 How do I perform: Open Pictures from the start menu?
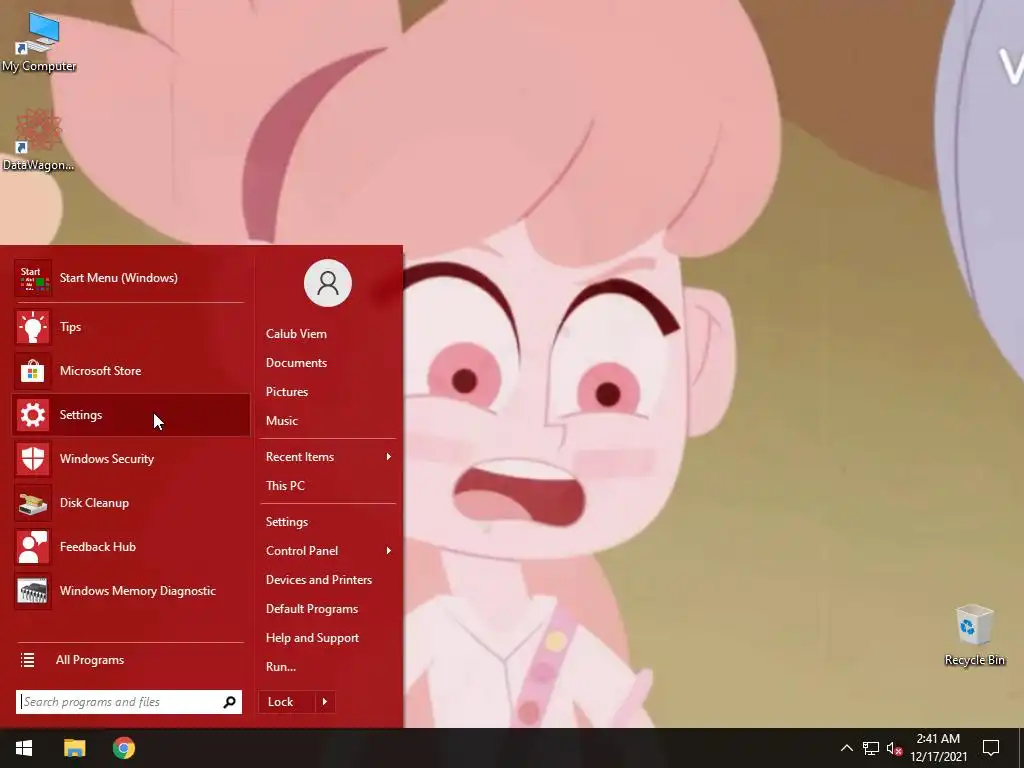(x=287, y=392)
